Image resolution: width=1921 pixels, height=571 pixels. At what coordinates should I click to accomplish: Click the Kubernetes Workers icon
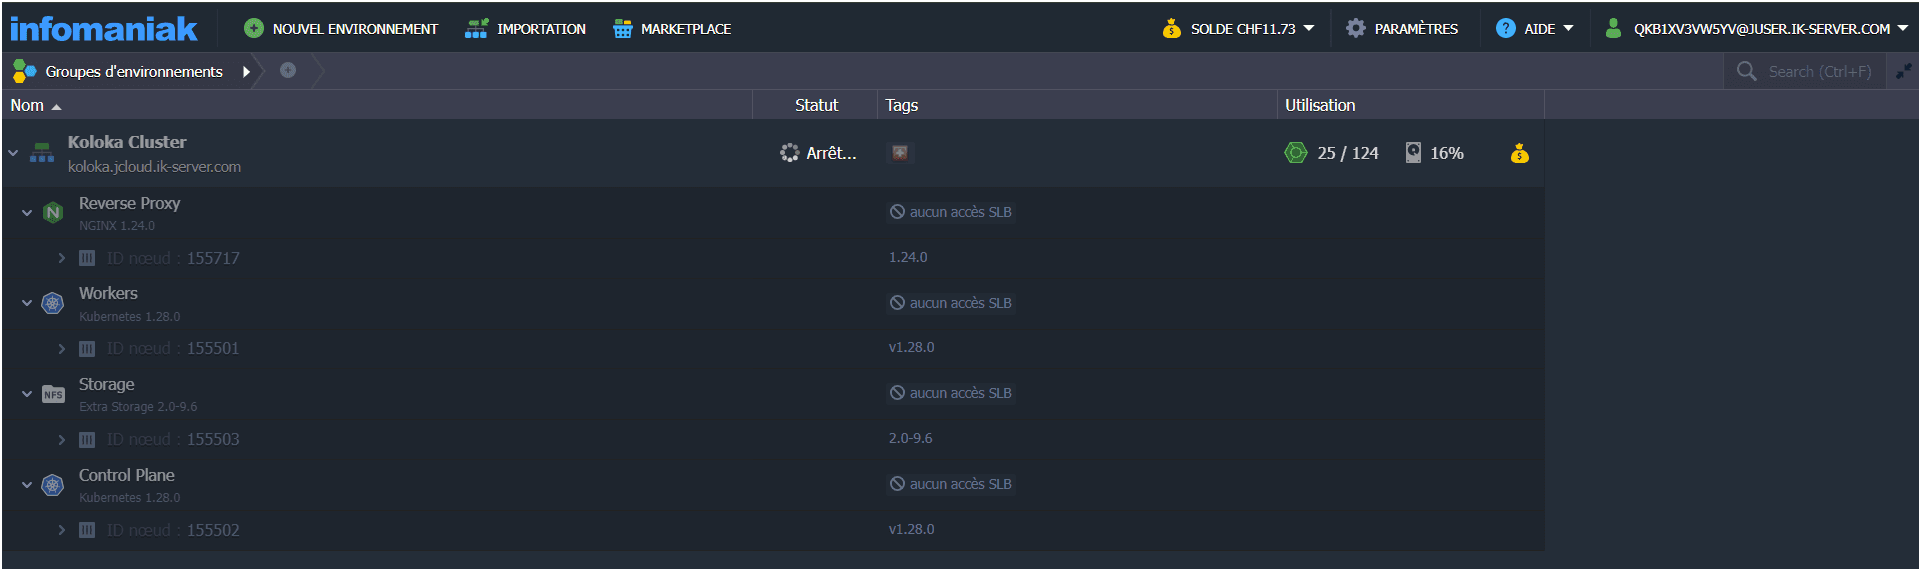(x=53, y=303)
